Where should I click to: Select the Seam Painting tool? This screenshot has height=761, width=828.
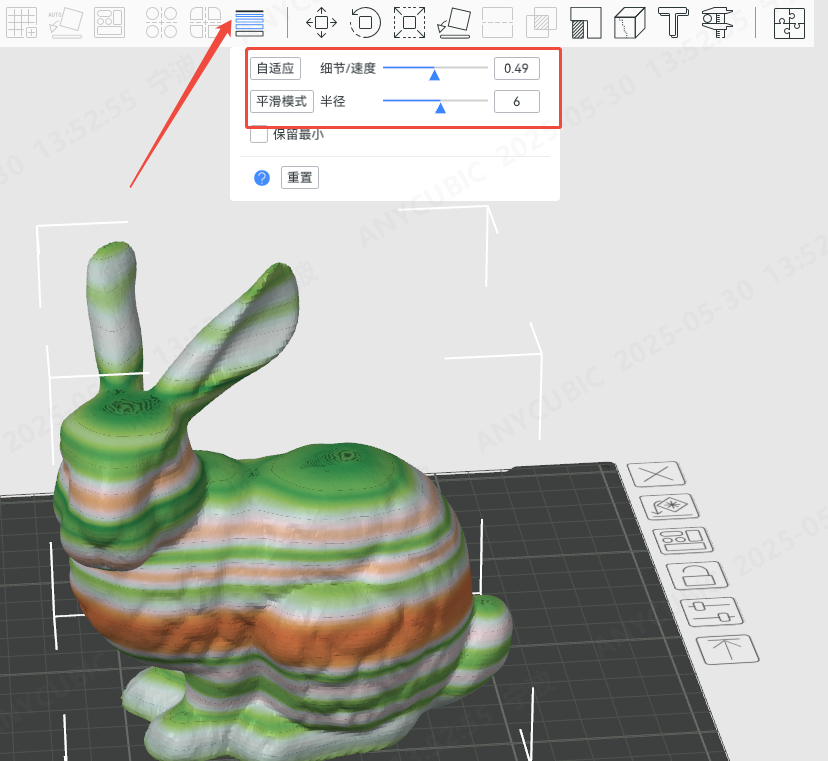click(629, 22)
